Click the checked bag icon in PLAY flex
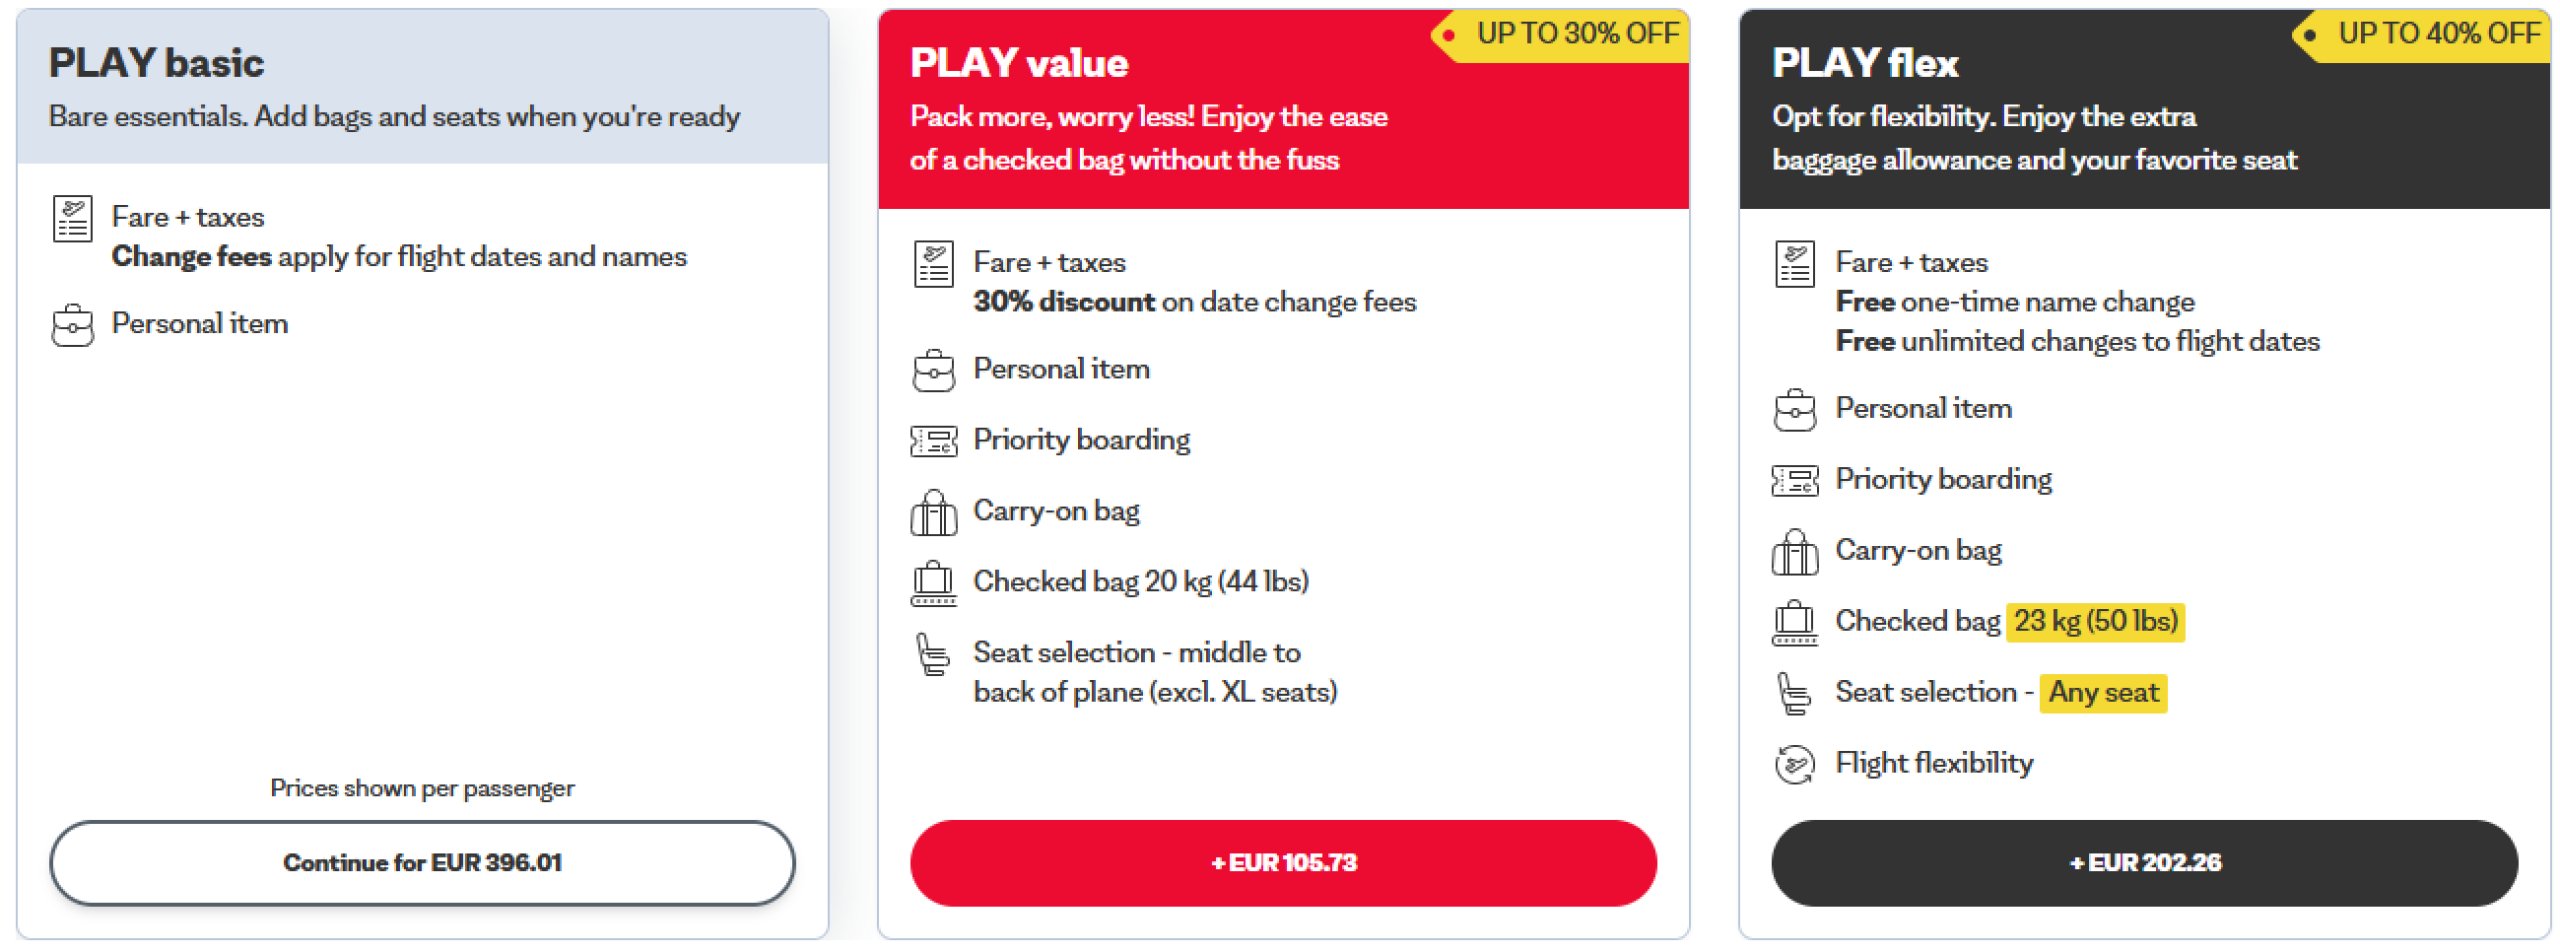 coord(1794,623)
